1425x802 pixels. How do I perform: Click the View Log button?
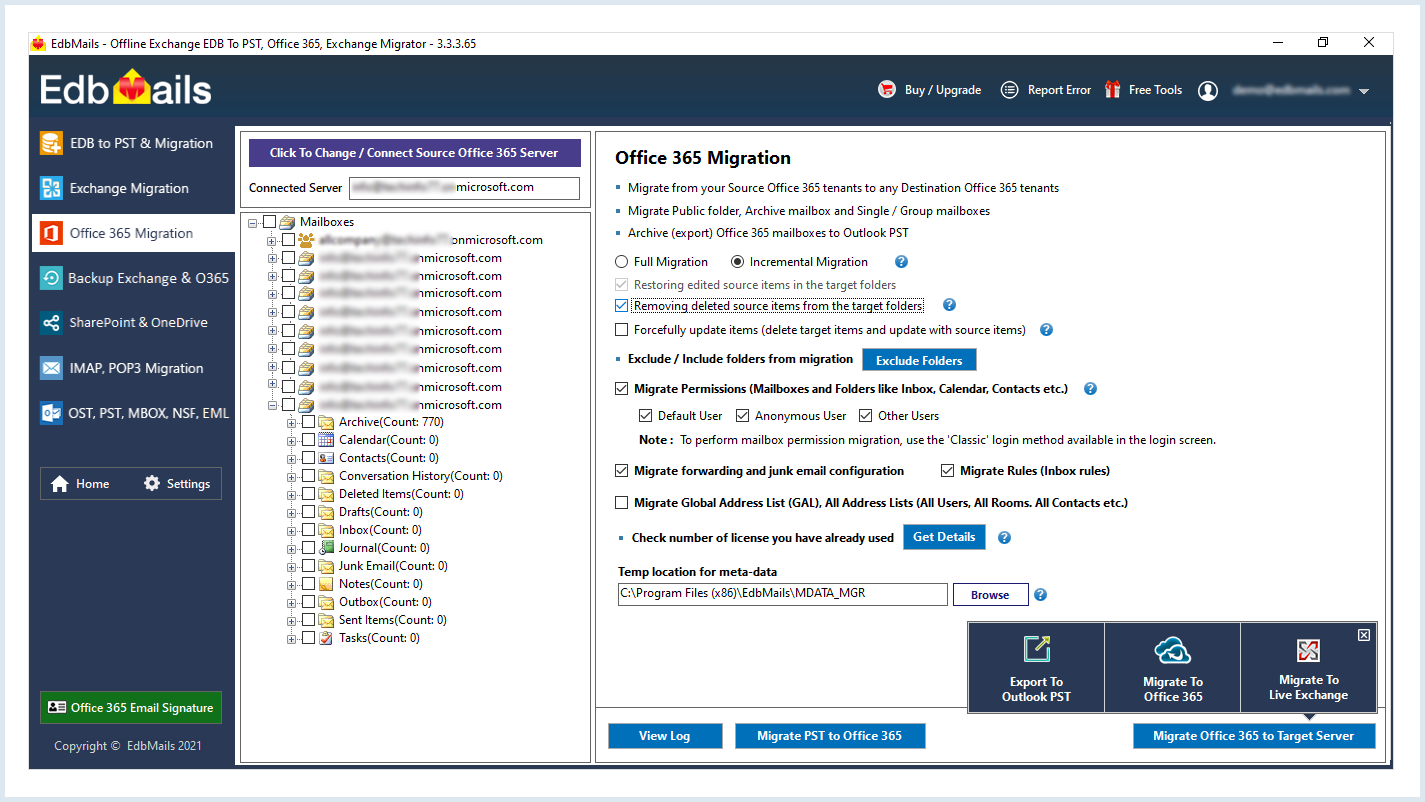tap(665, 736)
